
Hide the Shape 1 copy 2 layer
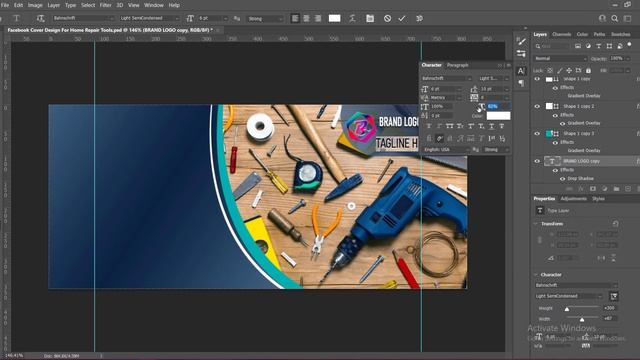(x=537, y=107)
